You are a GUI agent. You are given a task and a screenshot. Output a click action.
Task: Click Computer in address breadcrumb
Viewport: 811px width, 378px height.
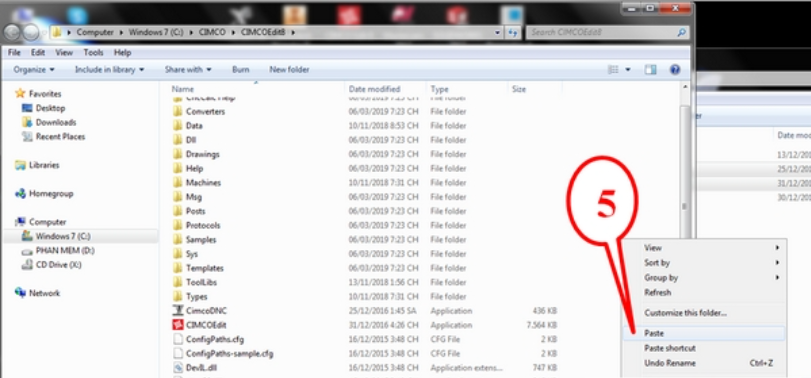(x=95, y=33)
